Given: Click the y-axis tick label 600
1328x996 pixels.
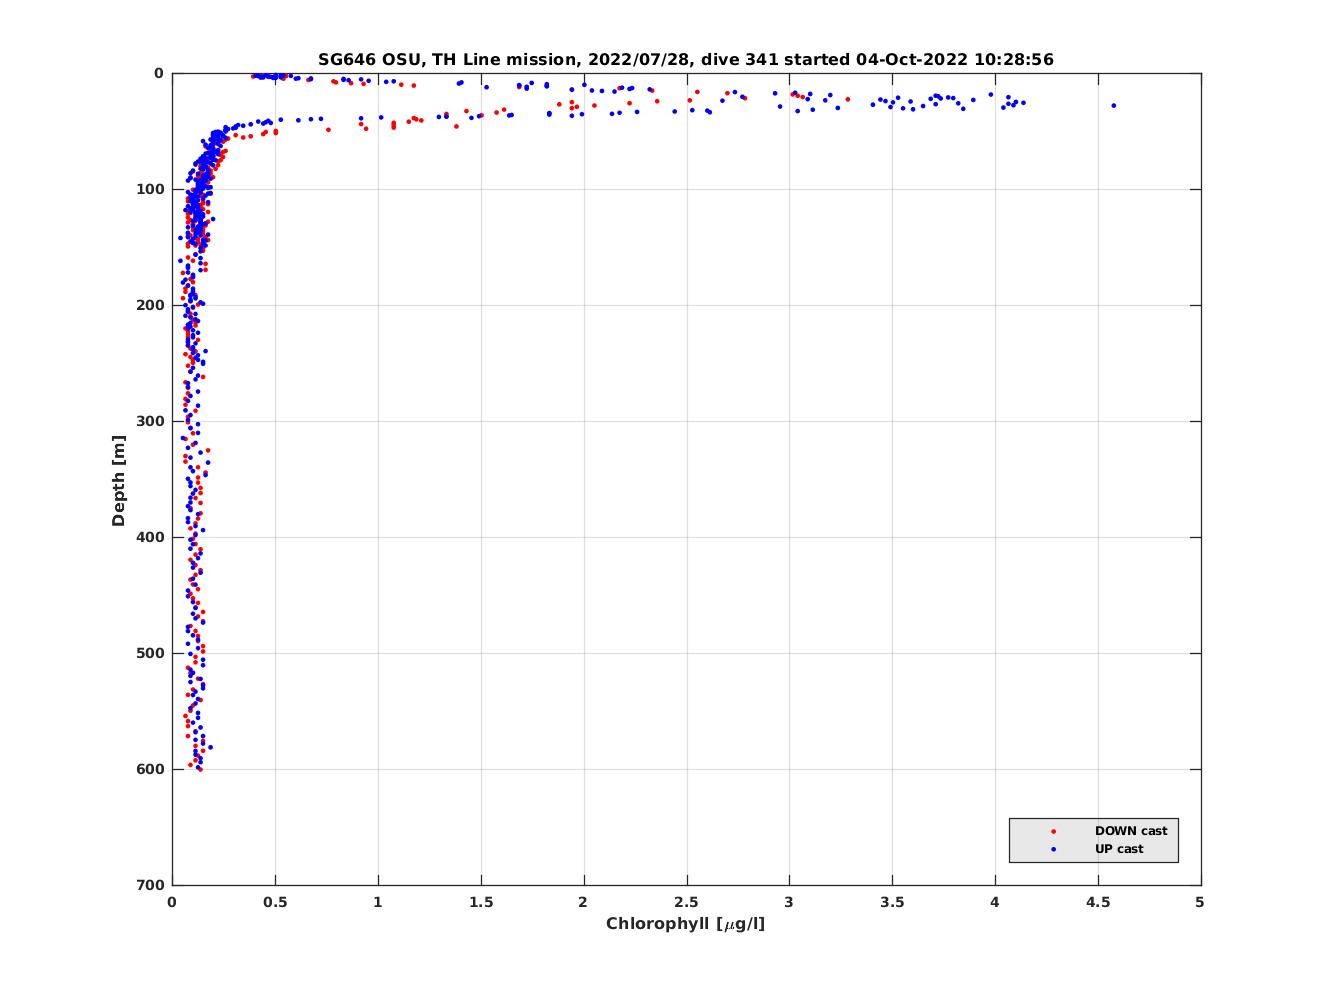Looking at the screenshot, I should tap(151, 769).
